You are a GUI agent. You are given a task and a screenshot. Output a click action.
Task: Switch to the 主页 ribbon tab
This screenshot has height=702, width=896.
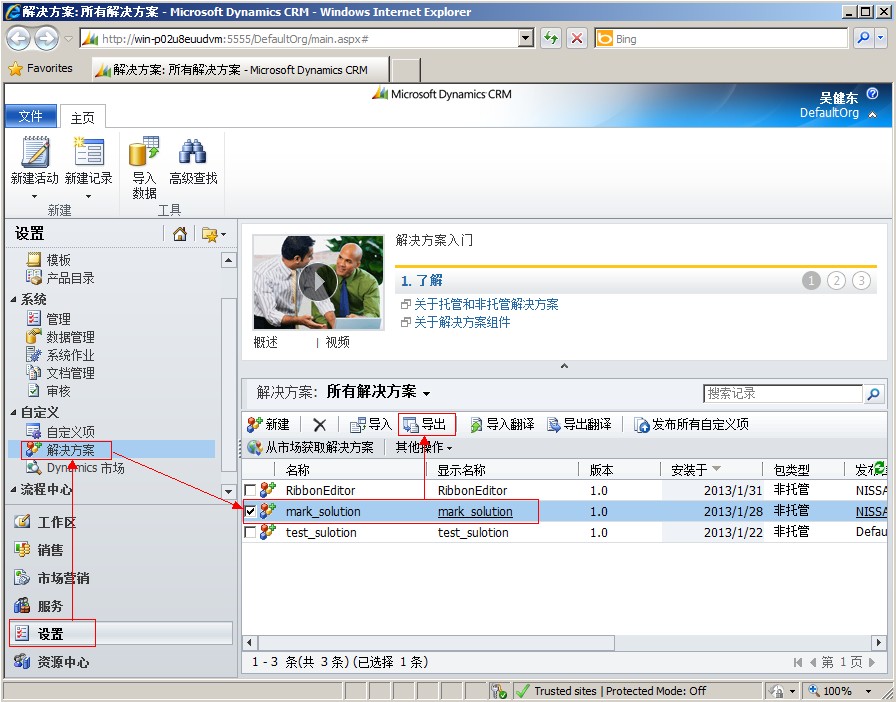point(82,118)
